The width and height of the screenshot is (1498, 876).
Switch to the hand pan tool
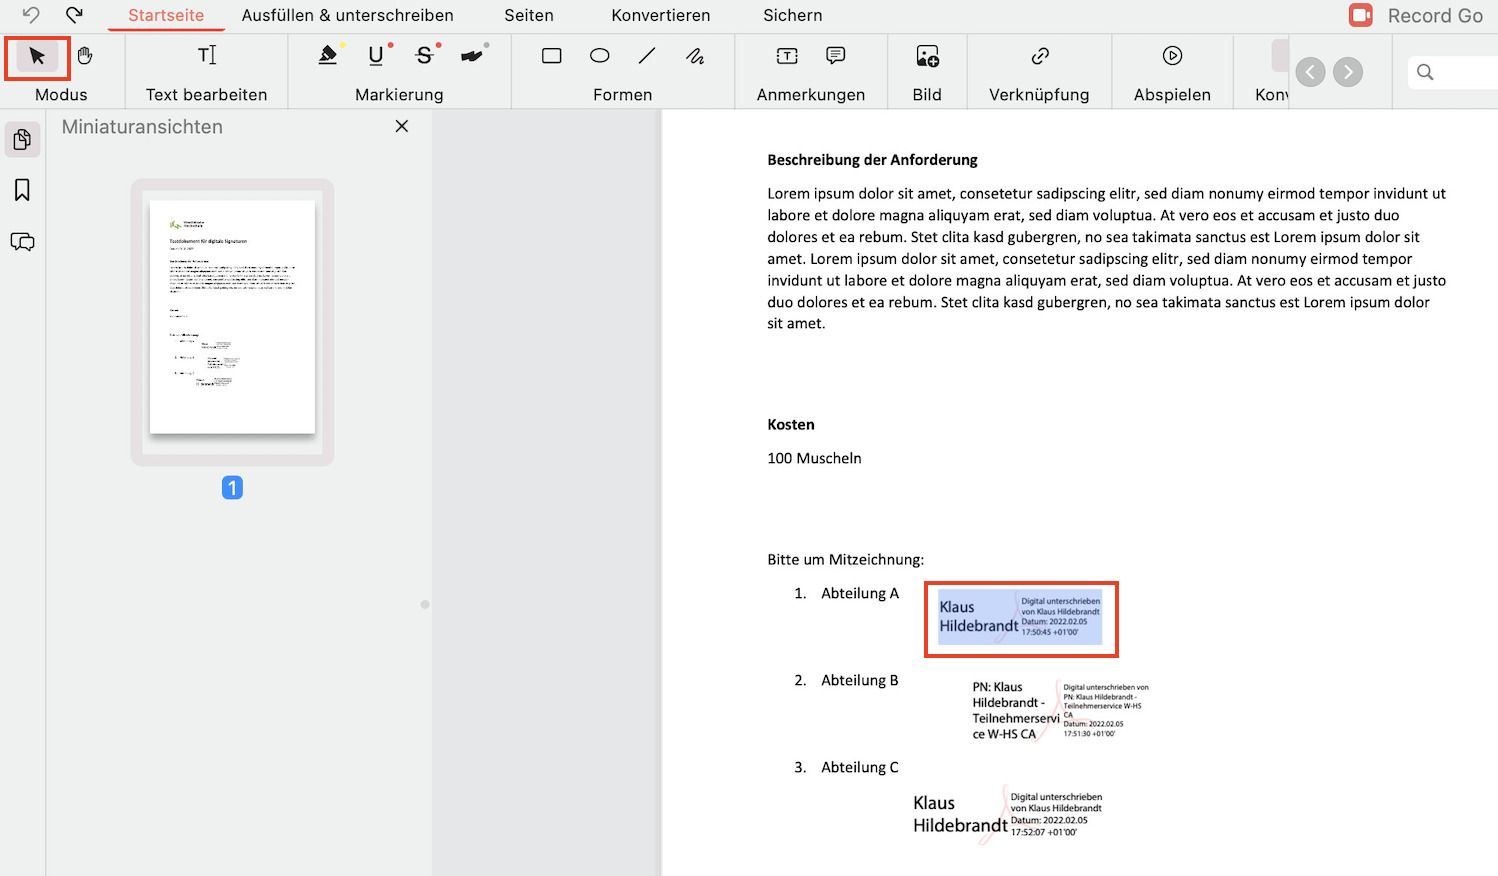(x=85, y=56)
